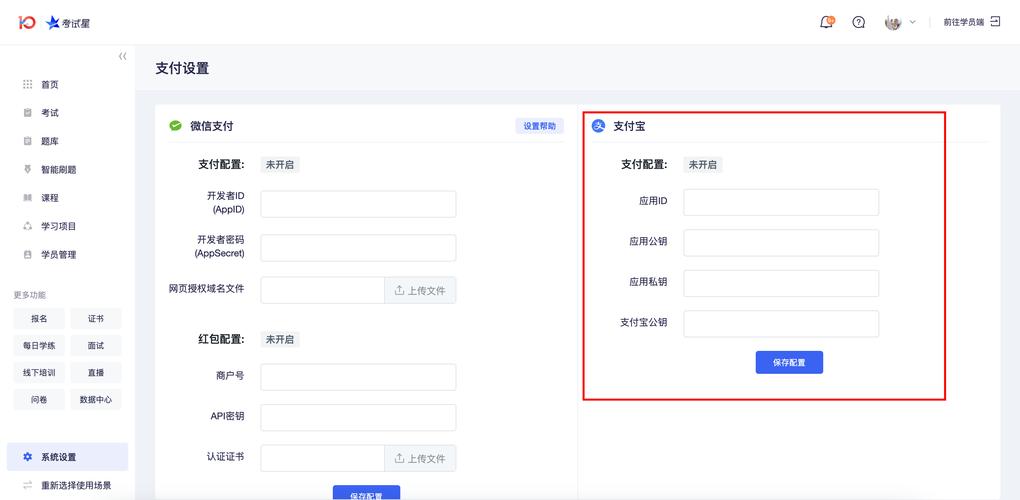Open the 直播 feature button
Image resolution: width=1020 pixels, height=500 pixels.
pyautogui.click(x=96, y=373)
